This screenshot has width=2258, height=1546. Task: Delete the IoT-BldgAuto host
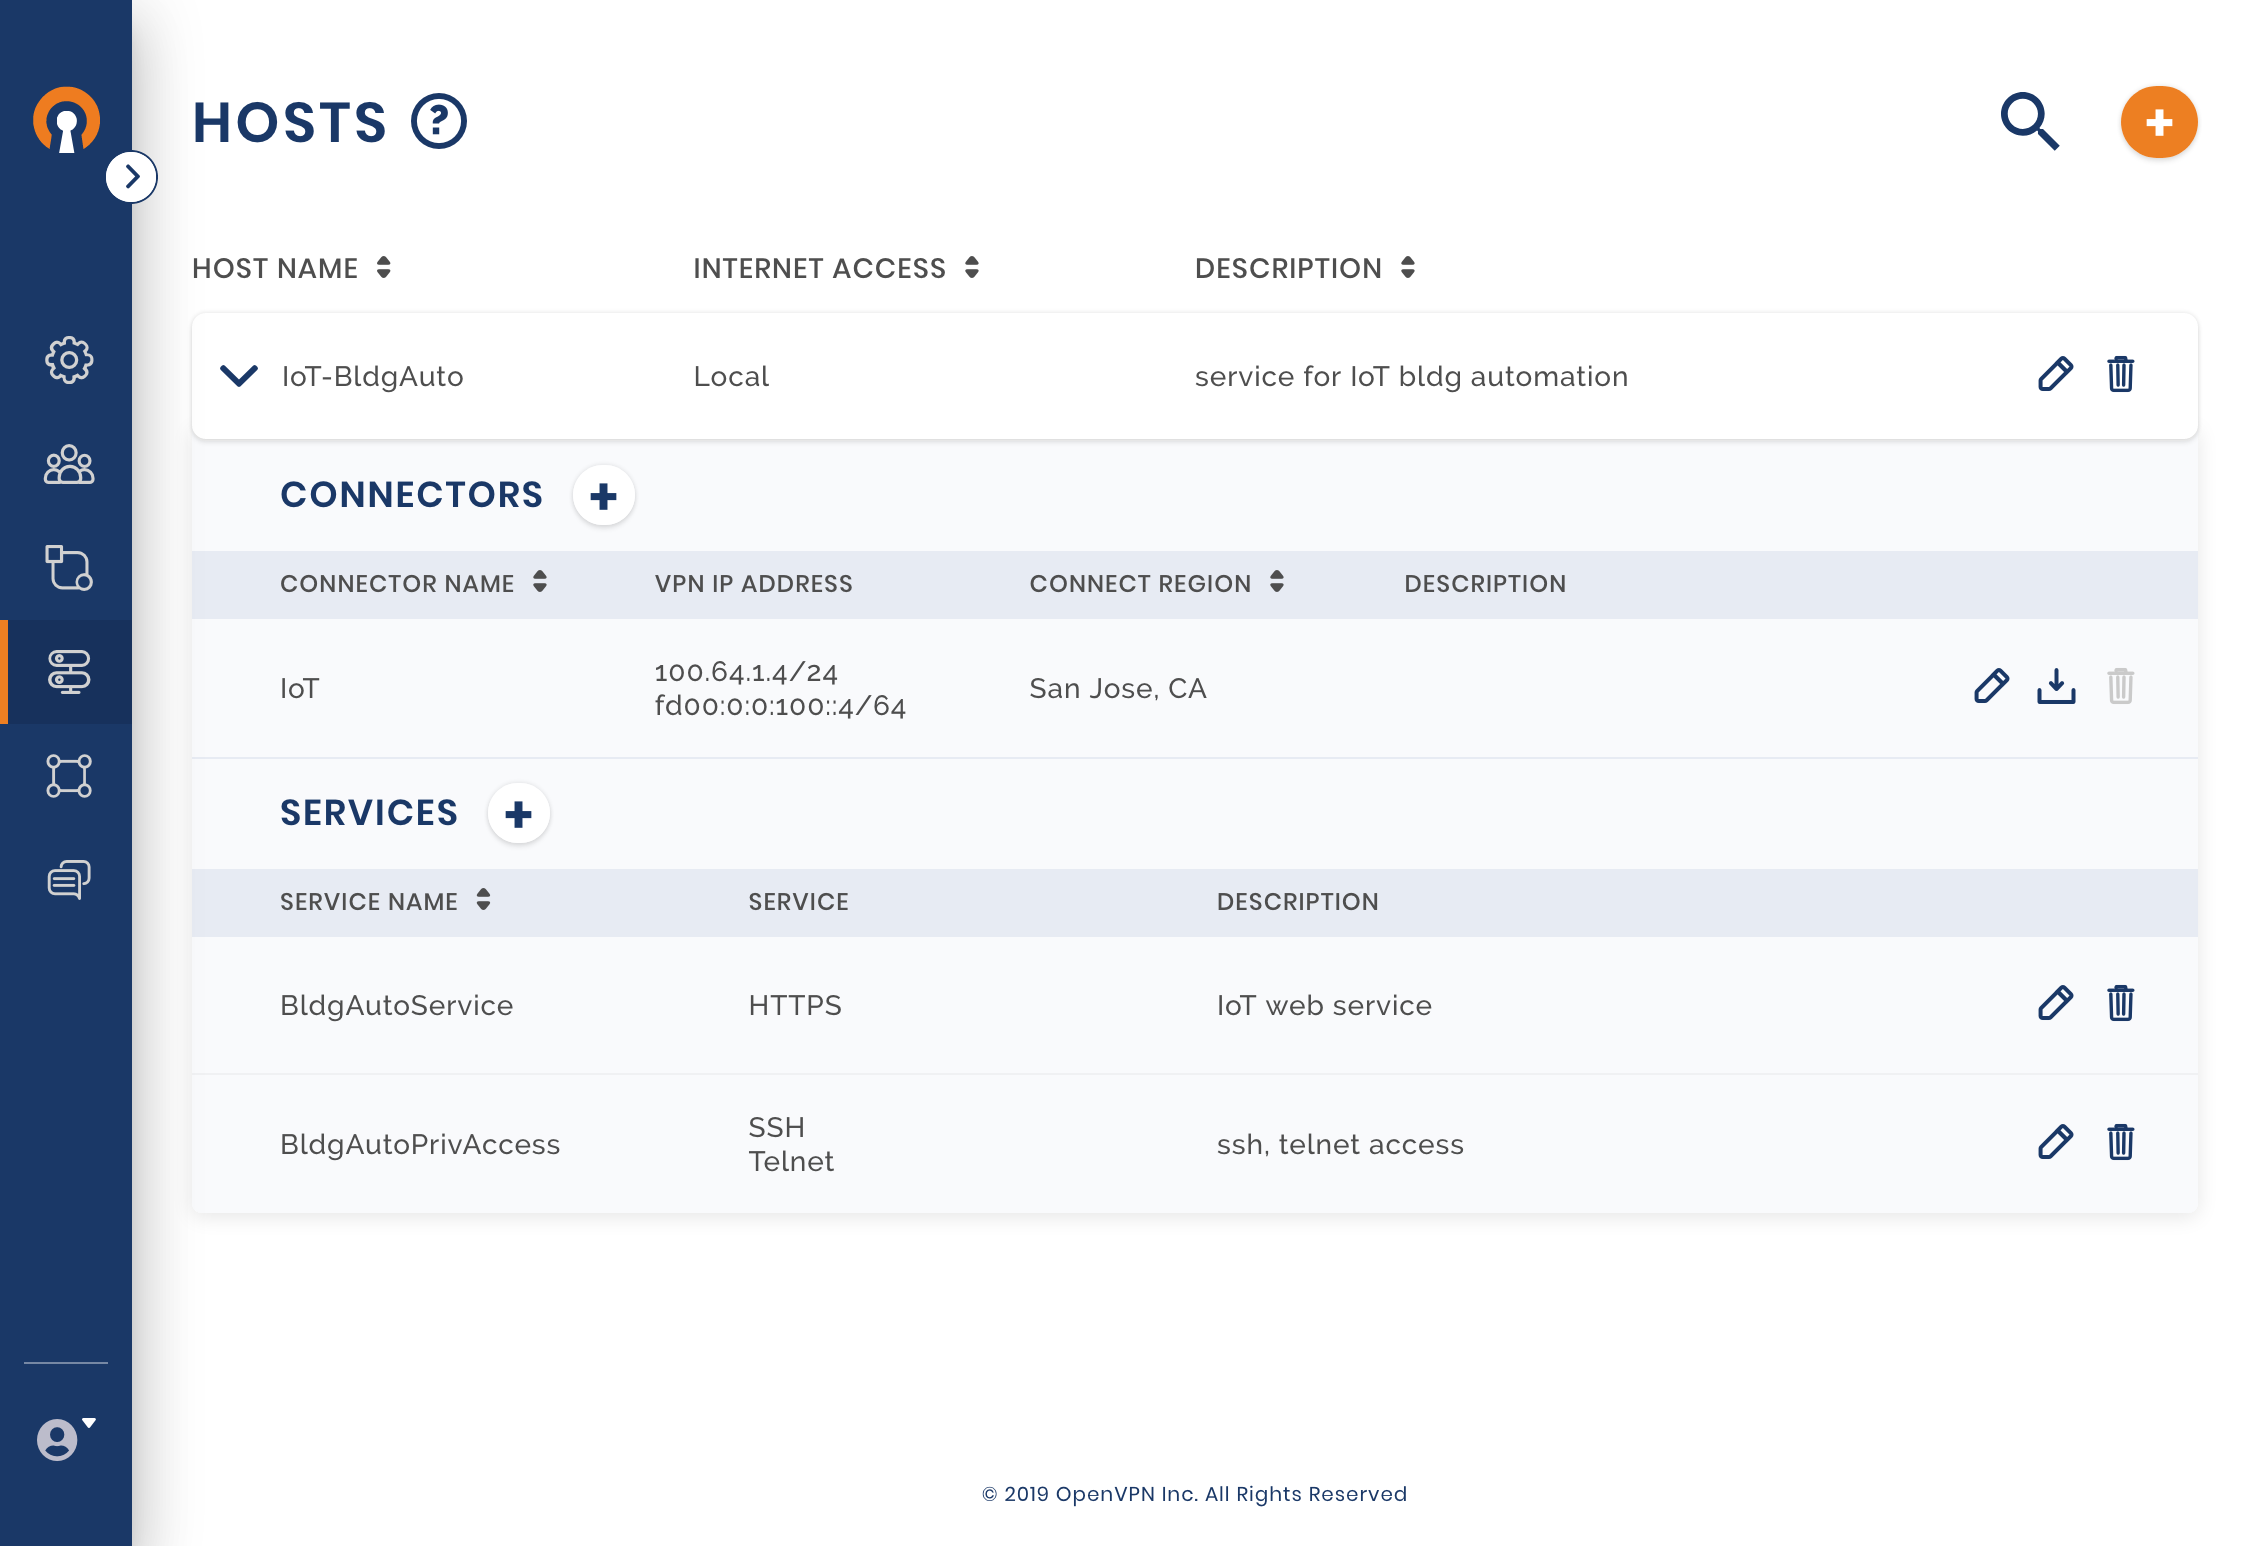(2120, 375)
